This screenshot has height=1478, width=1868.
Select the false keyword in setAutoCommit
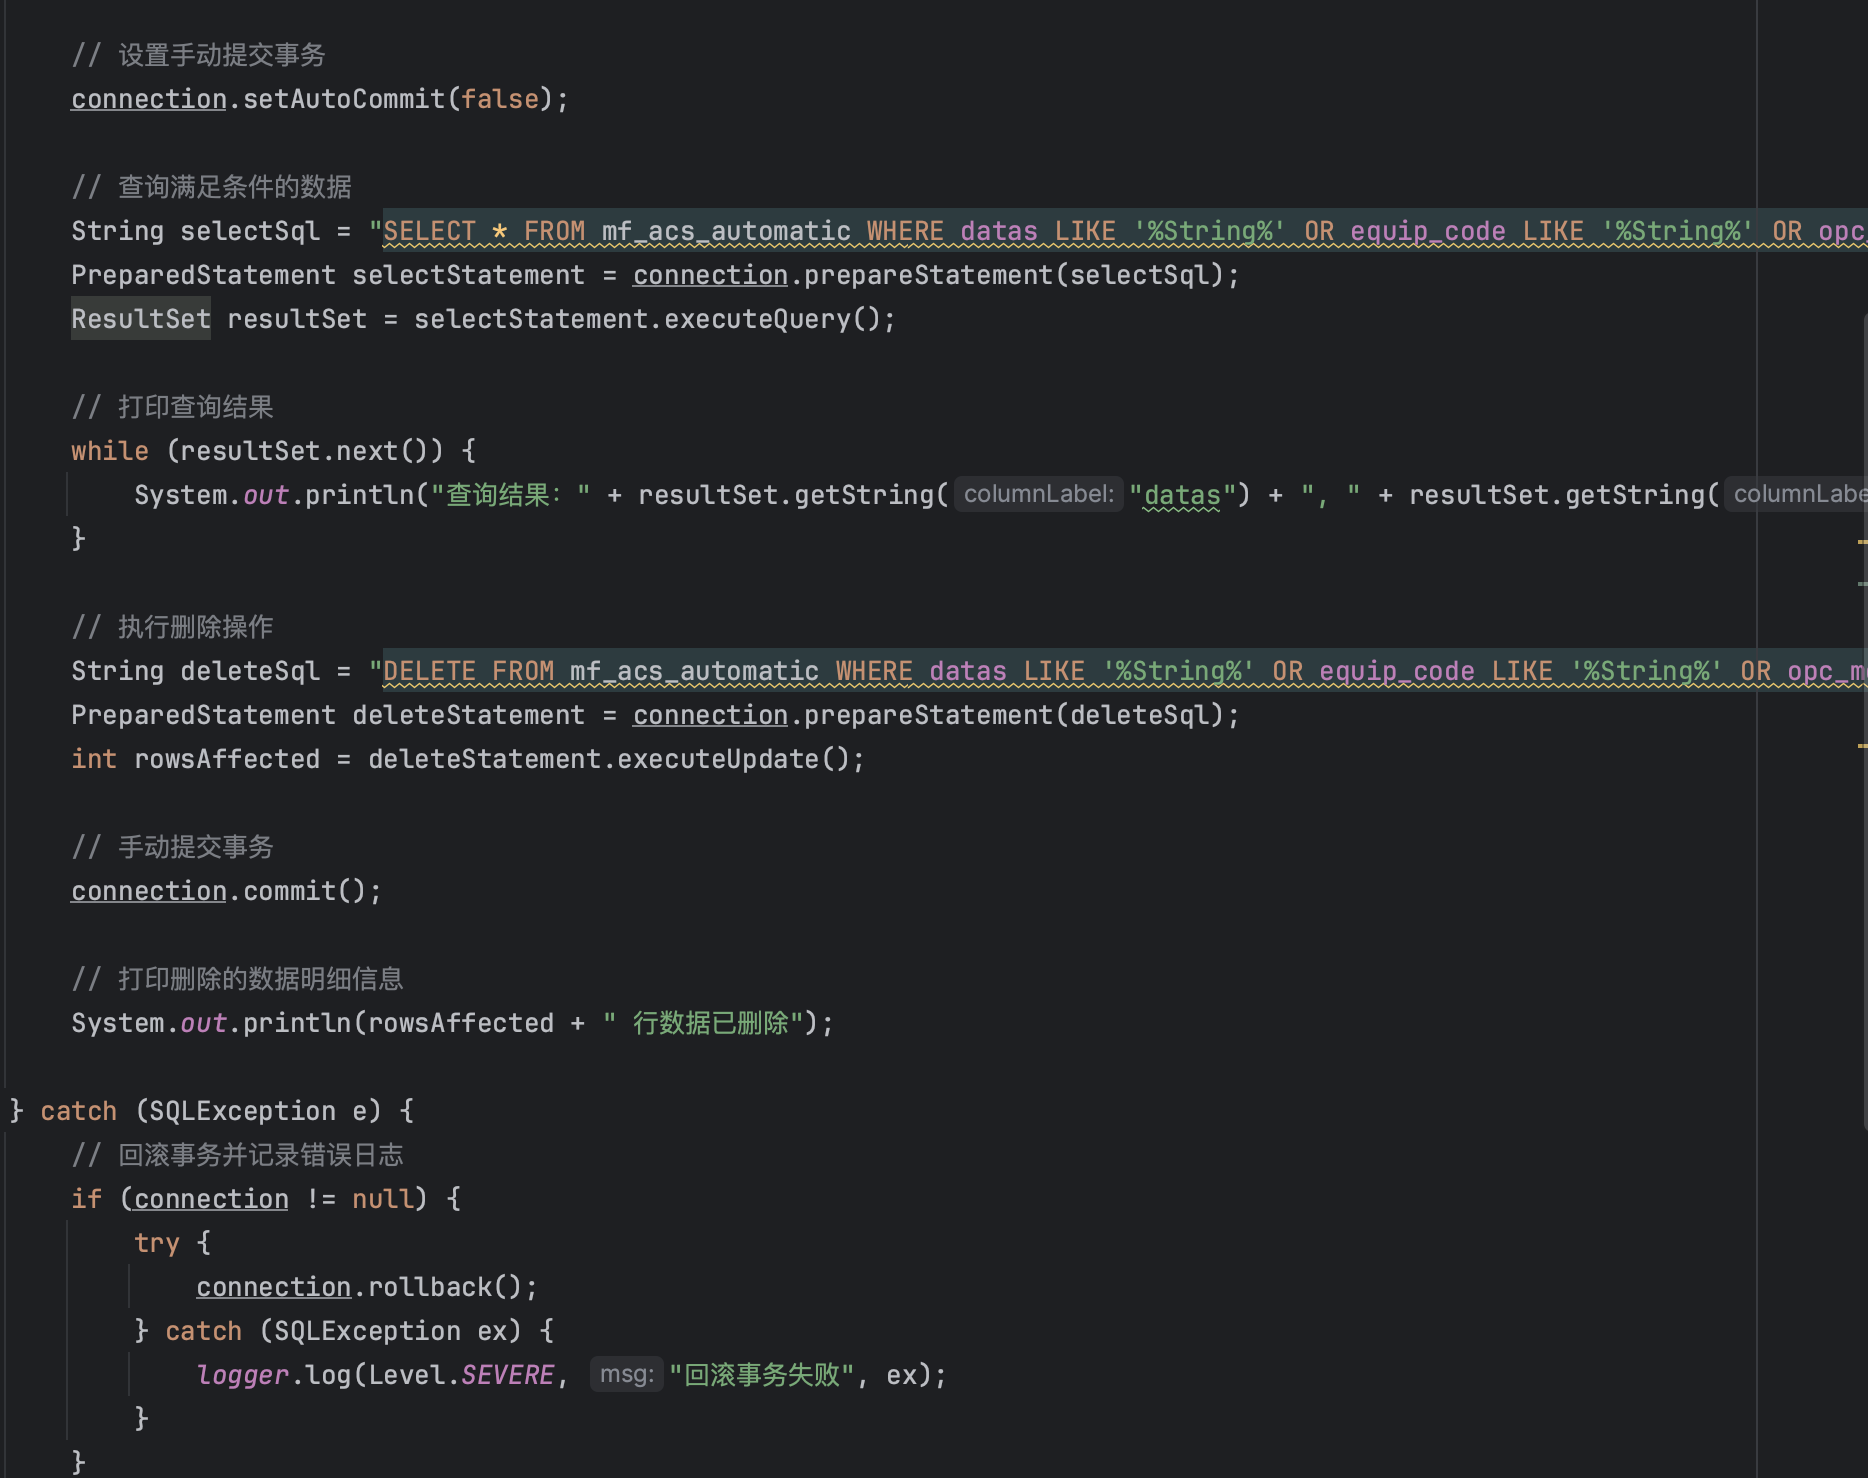[500, 99]
